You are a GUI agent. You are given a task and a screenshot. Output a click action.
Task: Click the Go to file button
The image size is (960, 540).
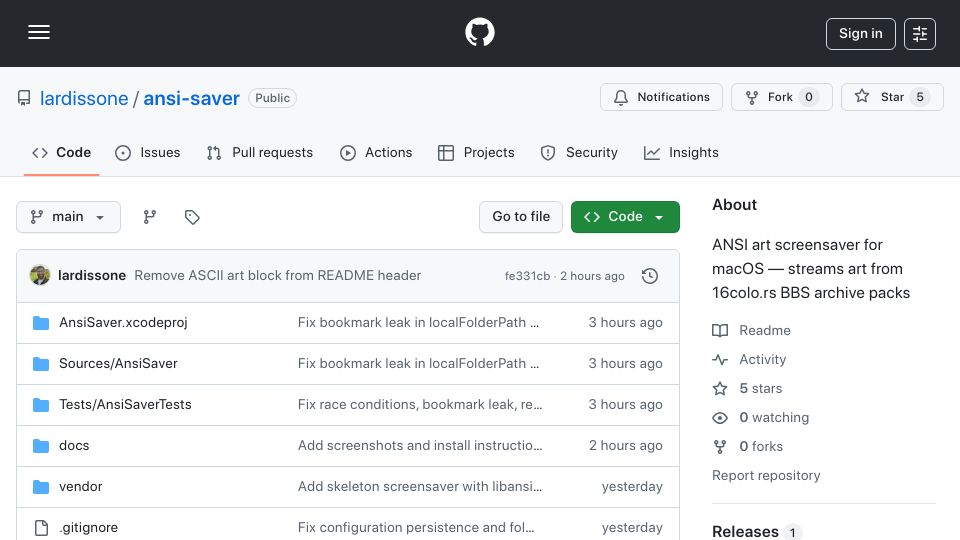[521, 217]
